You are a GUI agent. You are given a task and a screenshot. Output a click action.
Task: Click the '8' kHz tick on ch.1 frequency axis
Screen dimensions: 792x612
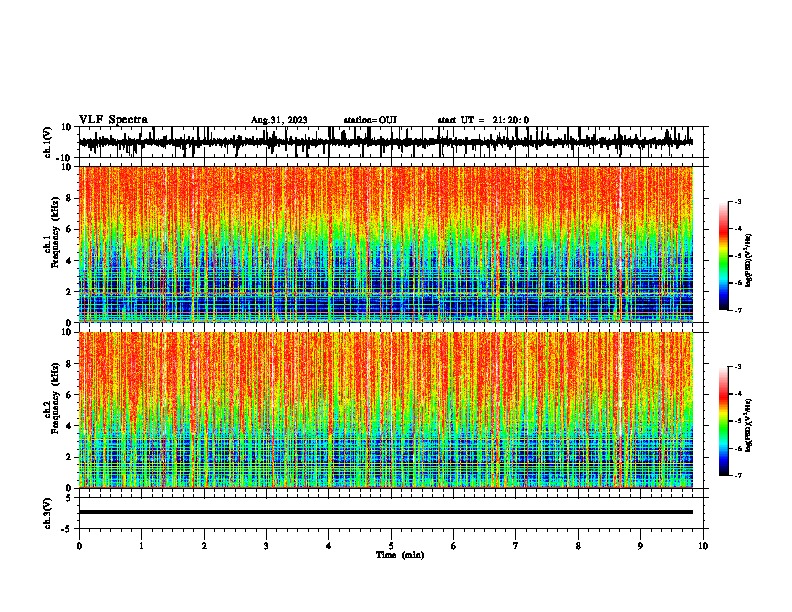(x=70, y=198)
